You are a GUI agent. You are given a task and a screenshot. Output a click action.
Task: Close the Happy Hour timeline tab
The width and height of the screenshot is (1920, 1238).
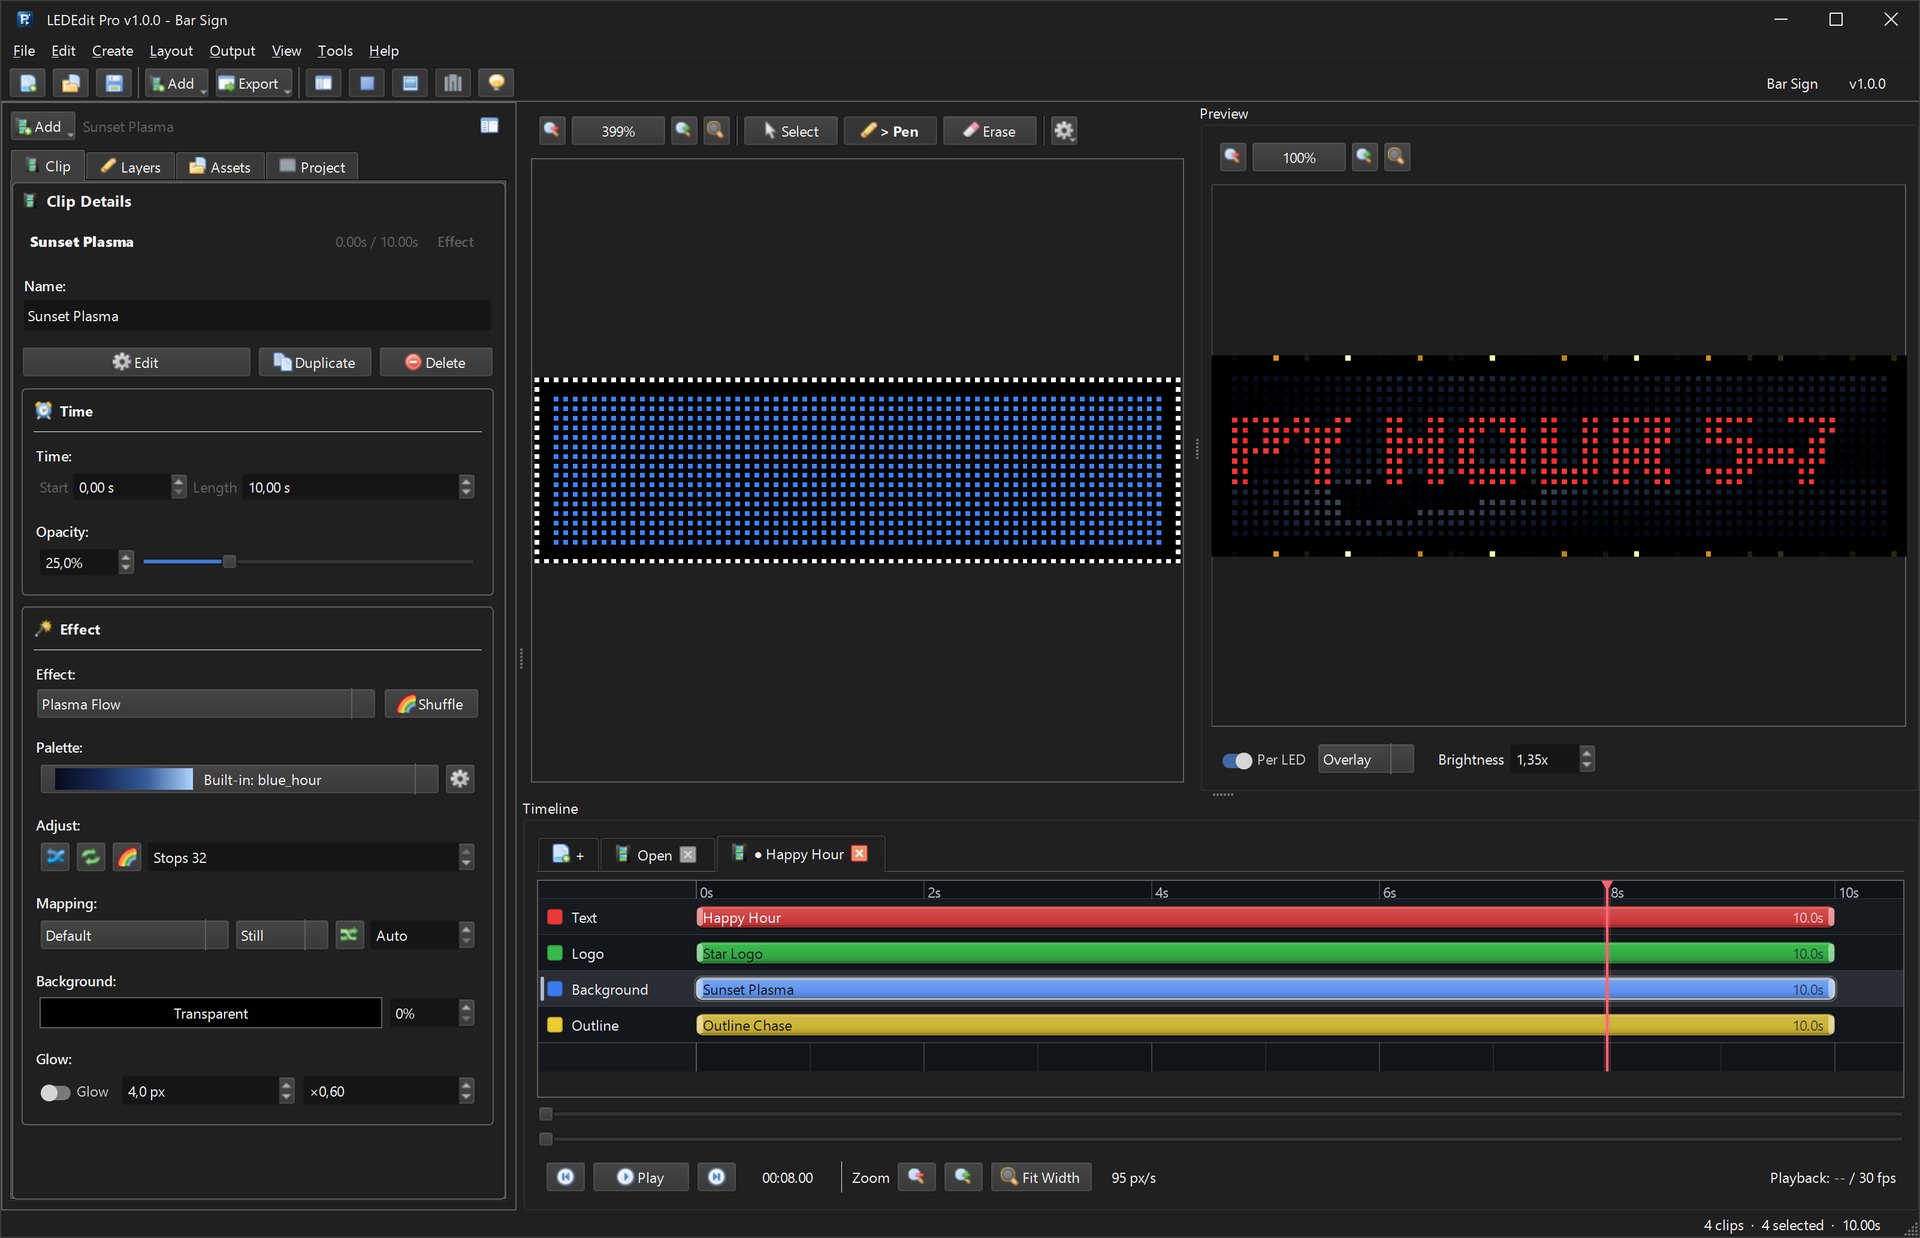859,853
